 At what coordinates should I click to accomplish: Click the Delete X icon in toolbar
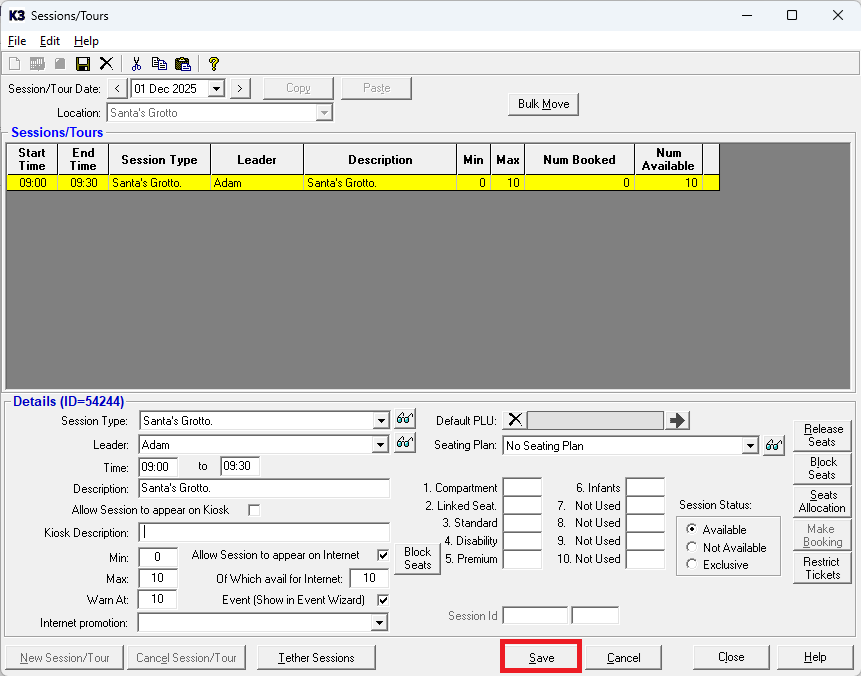(106, 63)
